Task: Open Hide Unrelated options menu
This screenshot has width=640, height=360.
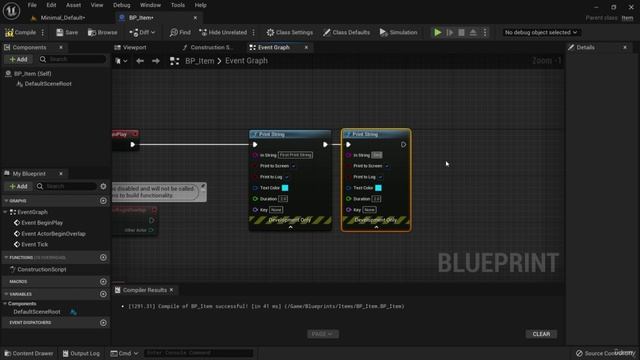Action: point(253,32)
